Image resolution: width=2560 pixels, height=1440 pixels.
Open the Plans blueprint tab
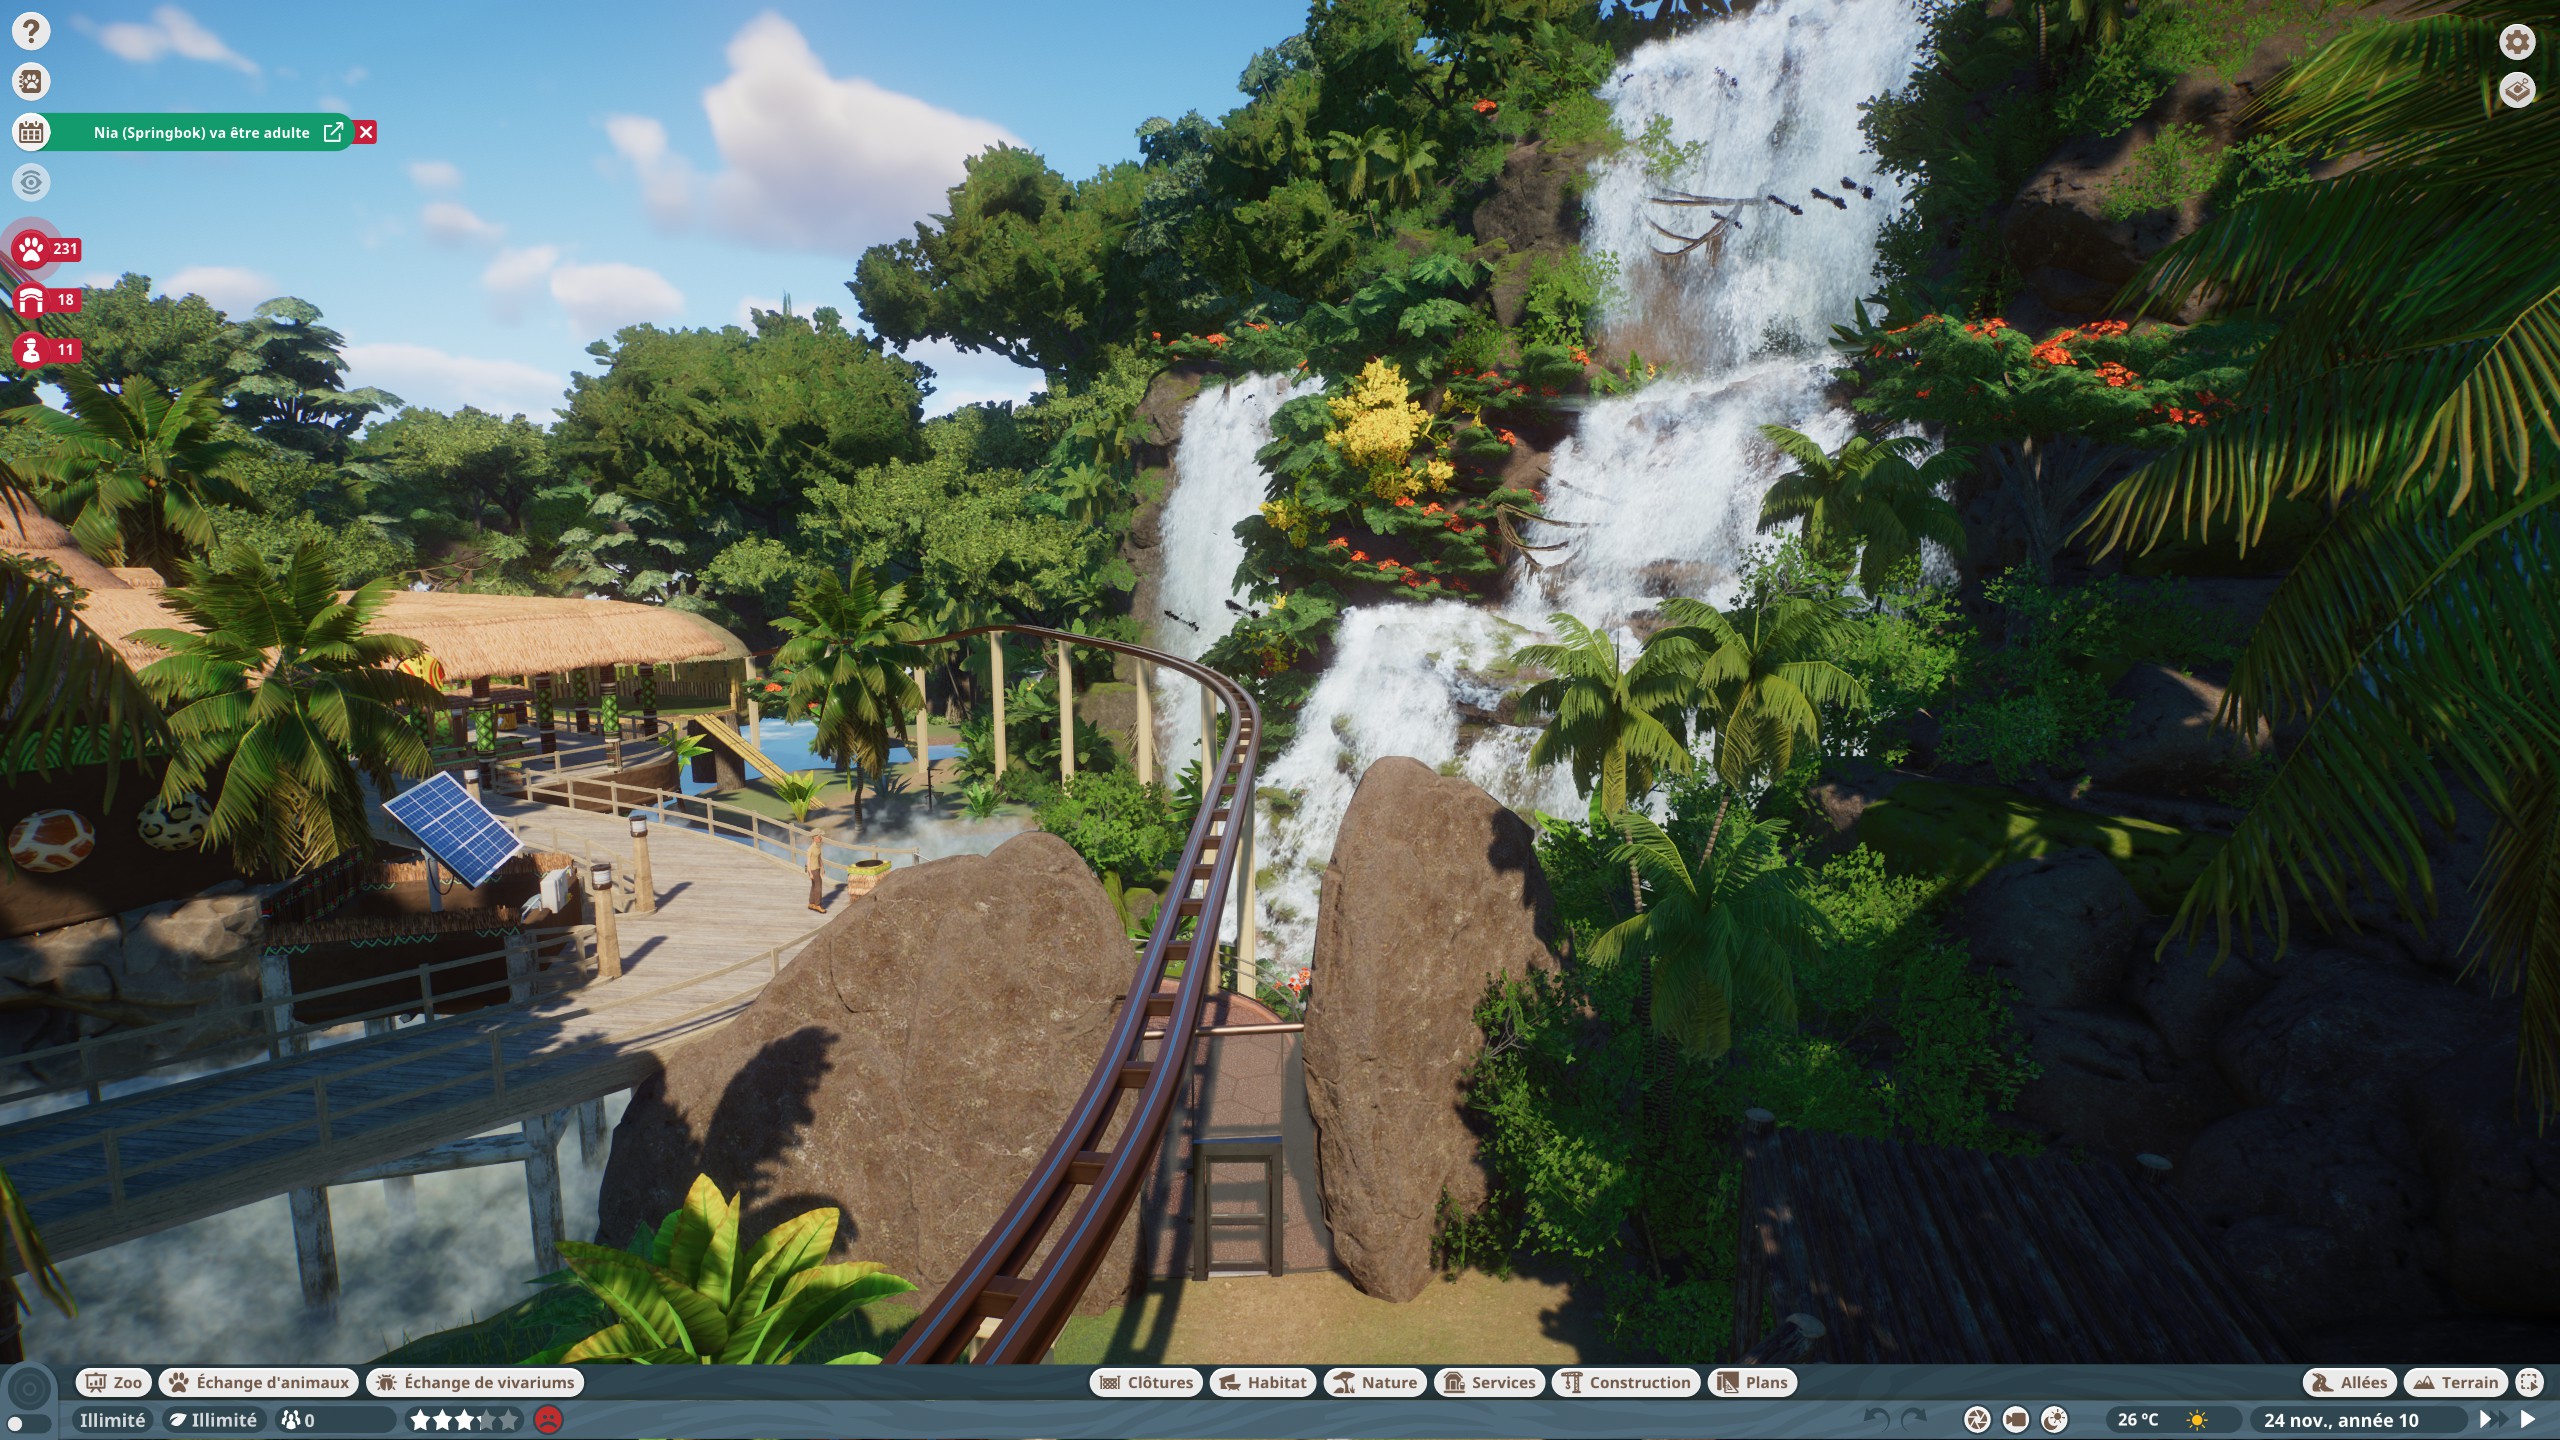click(x=1752, y=1382)
